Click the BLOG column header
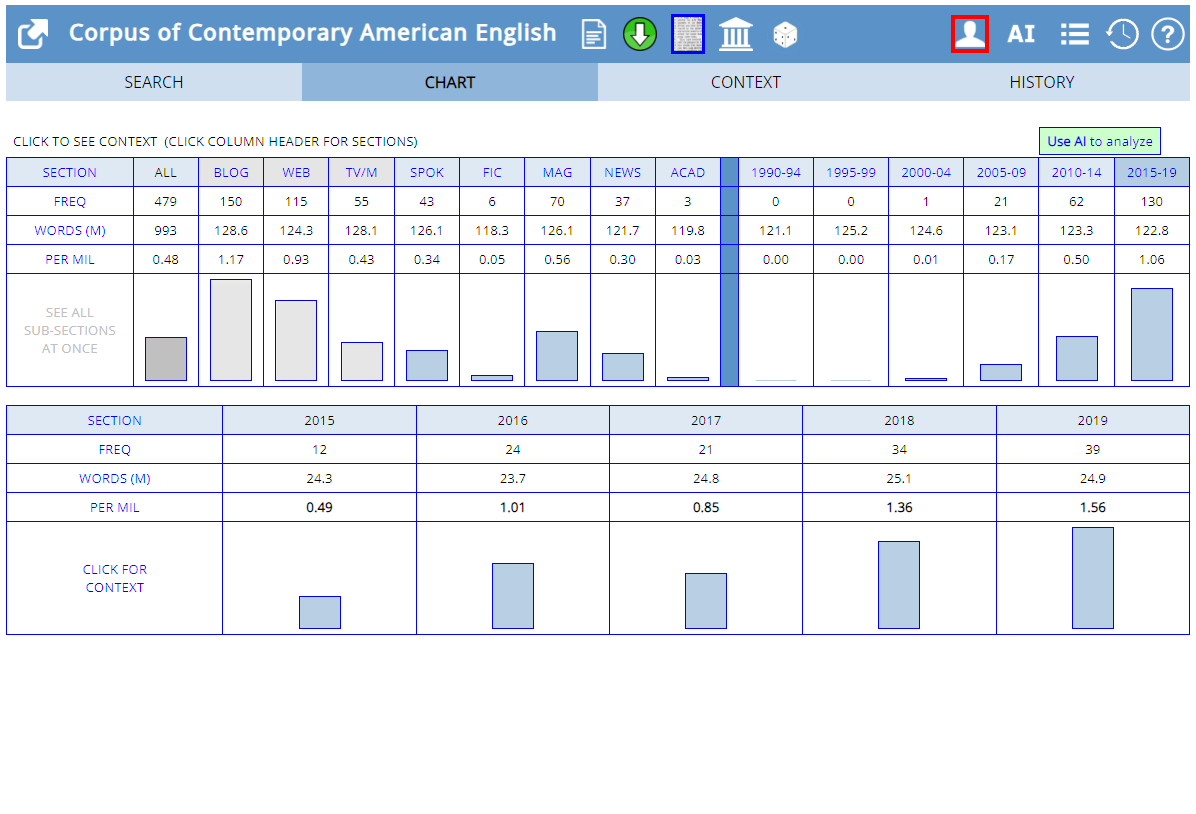The height and width of the screenshot is (814, 1196). [x=231, y=172]
